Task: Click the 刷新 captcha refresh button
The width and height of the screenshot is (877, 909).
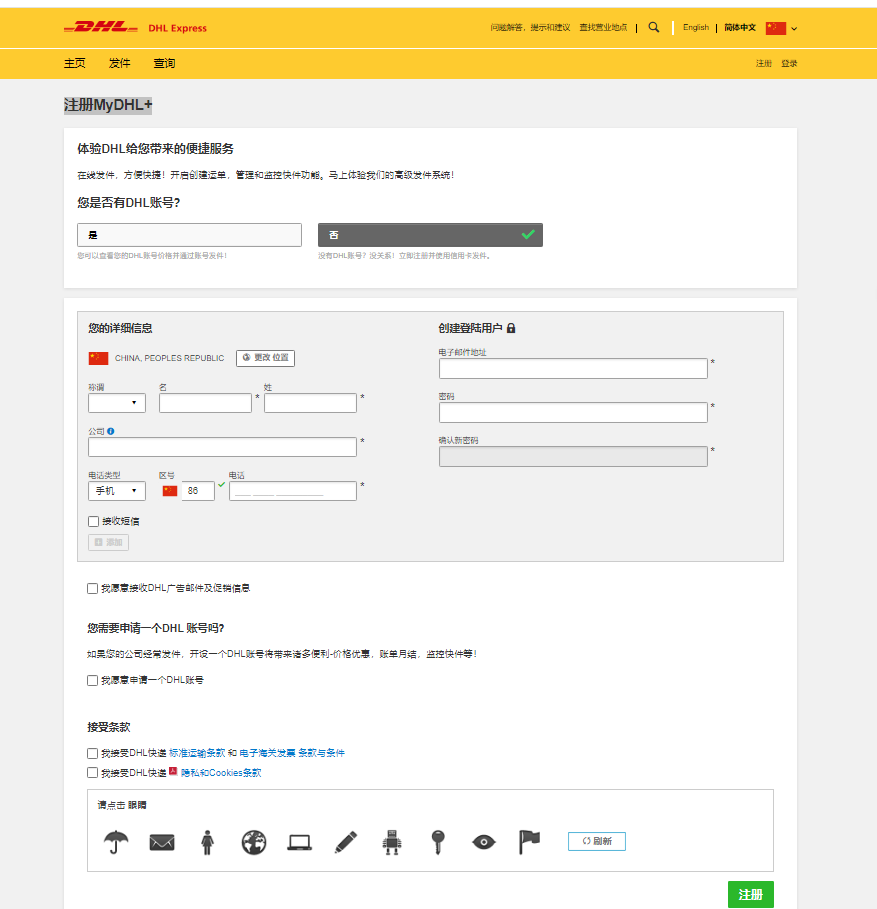Action: (597, 841)
